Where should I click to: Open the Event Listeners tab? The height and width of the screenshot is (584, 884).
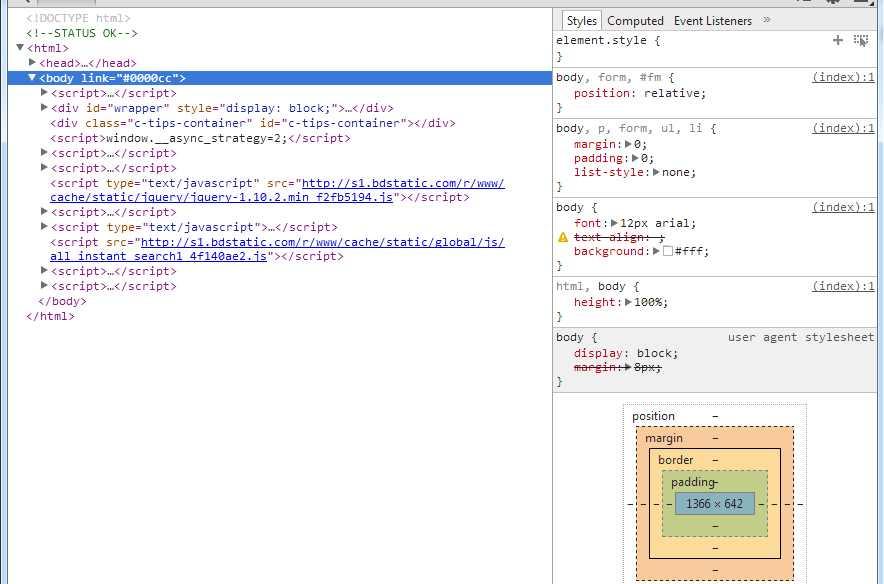coord(713,21)
